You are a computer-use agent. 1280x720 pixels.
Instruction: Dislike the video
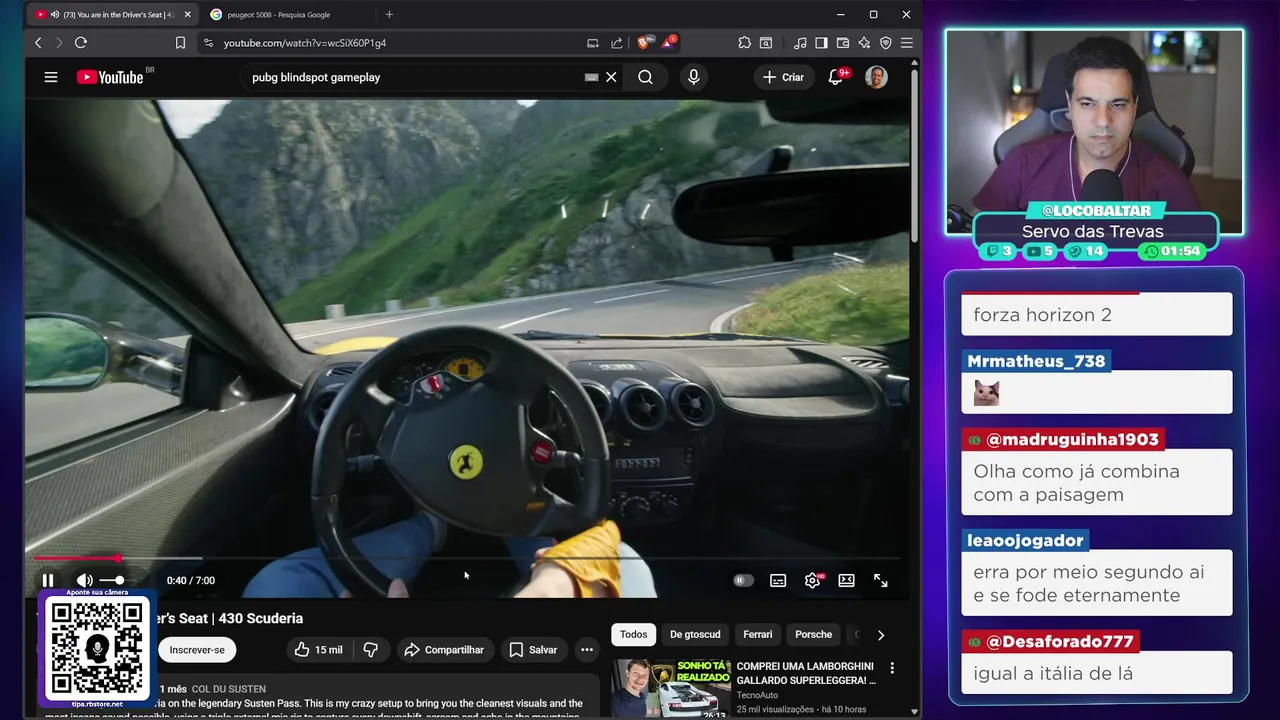[371, 650]
